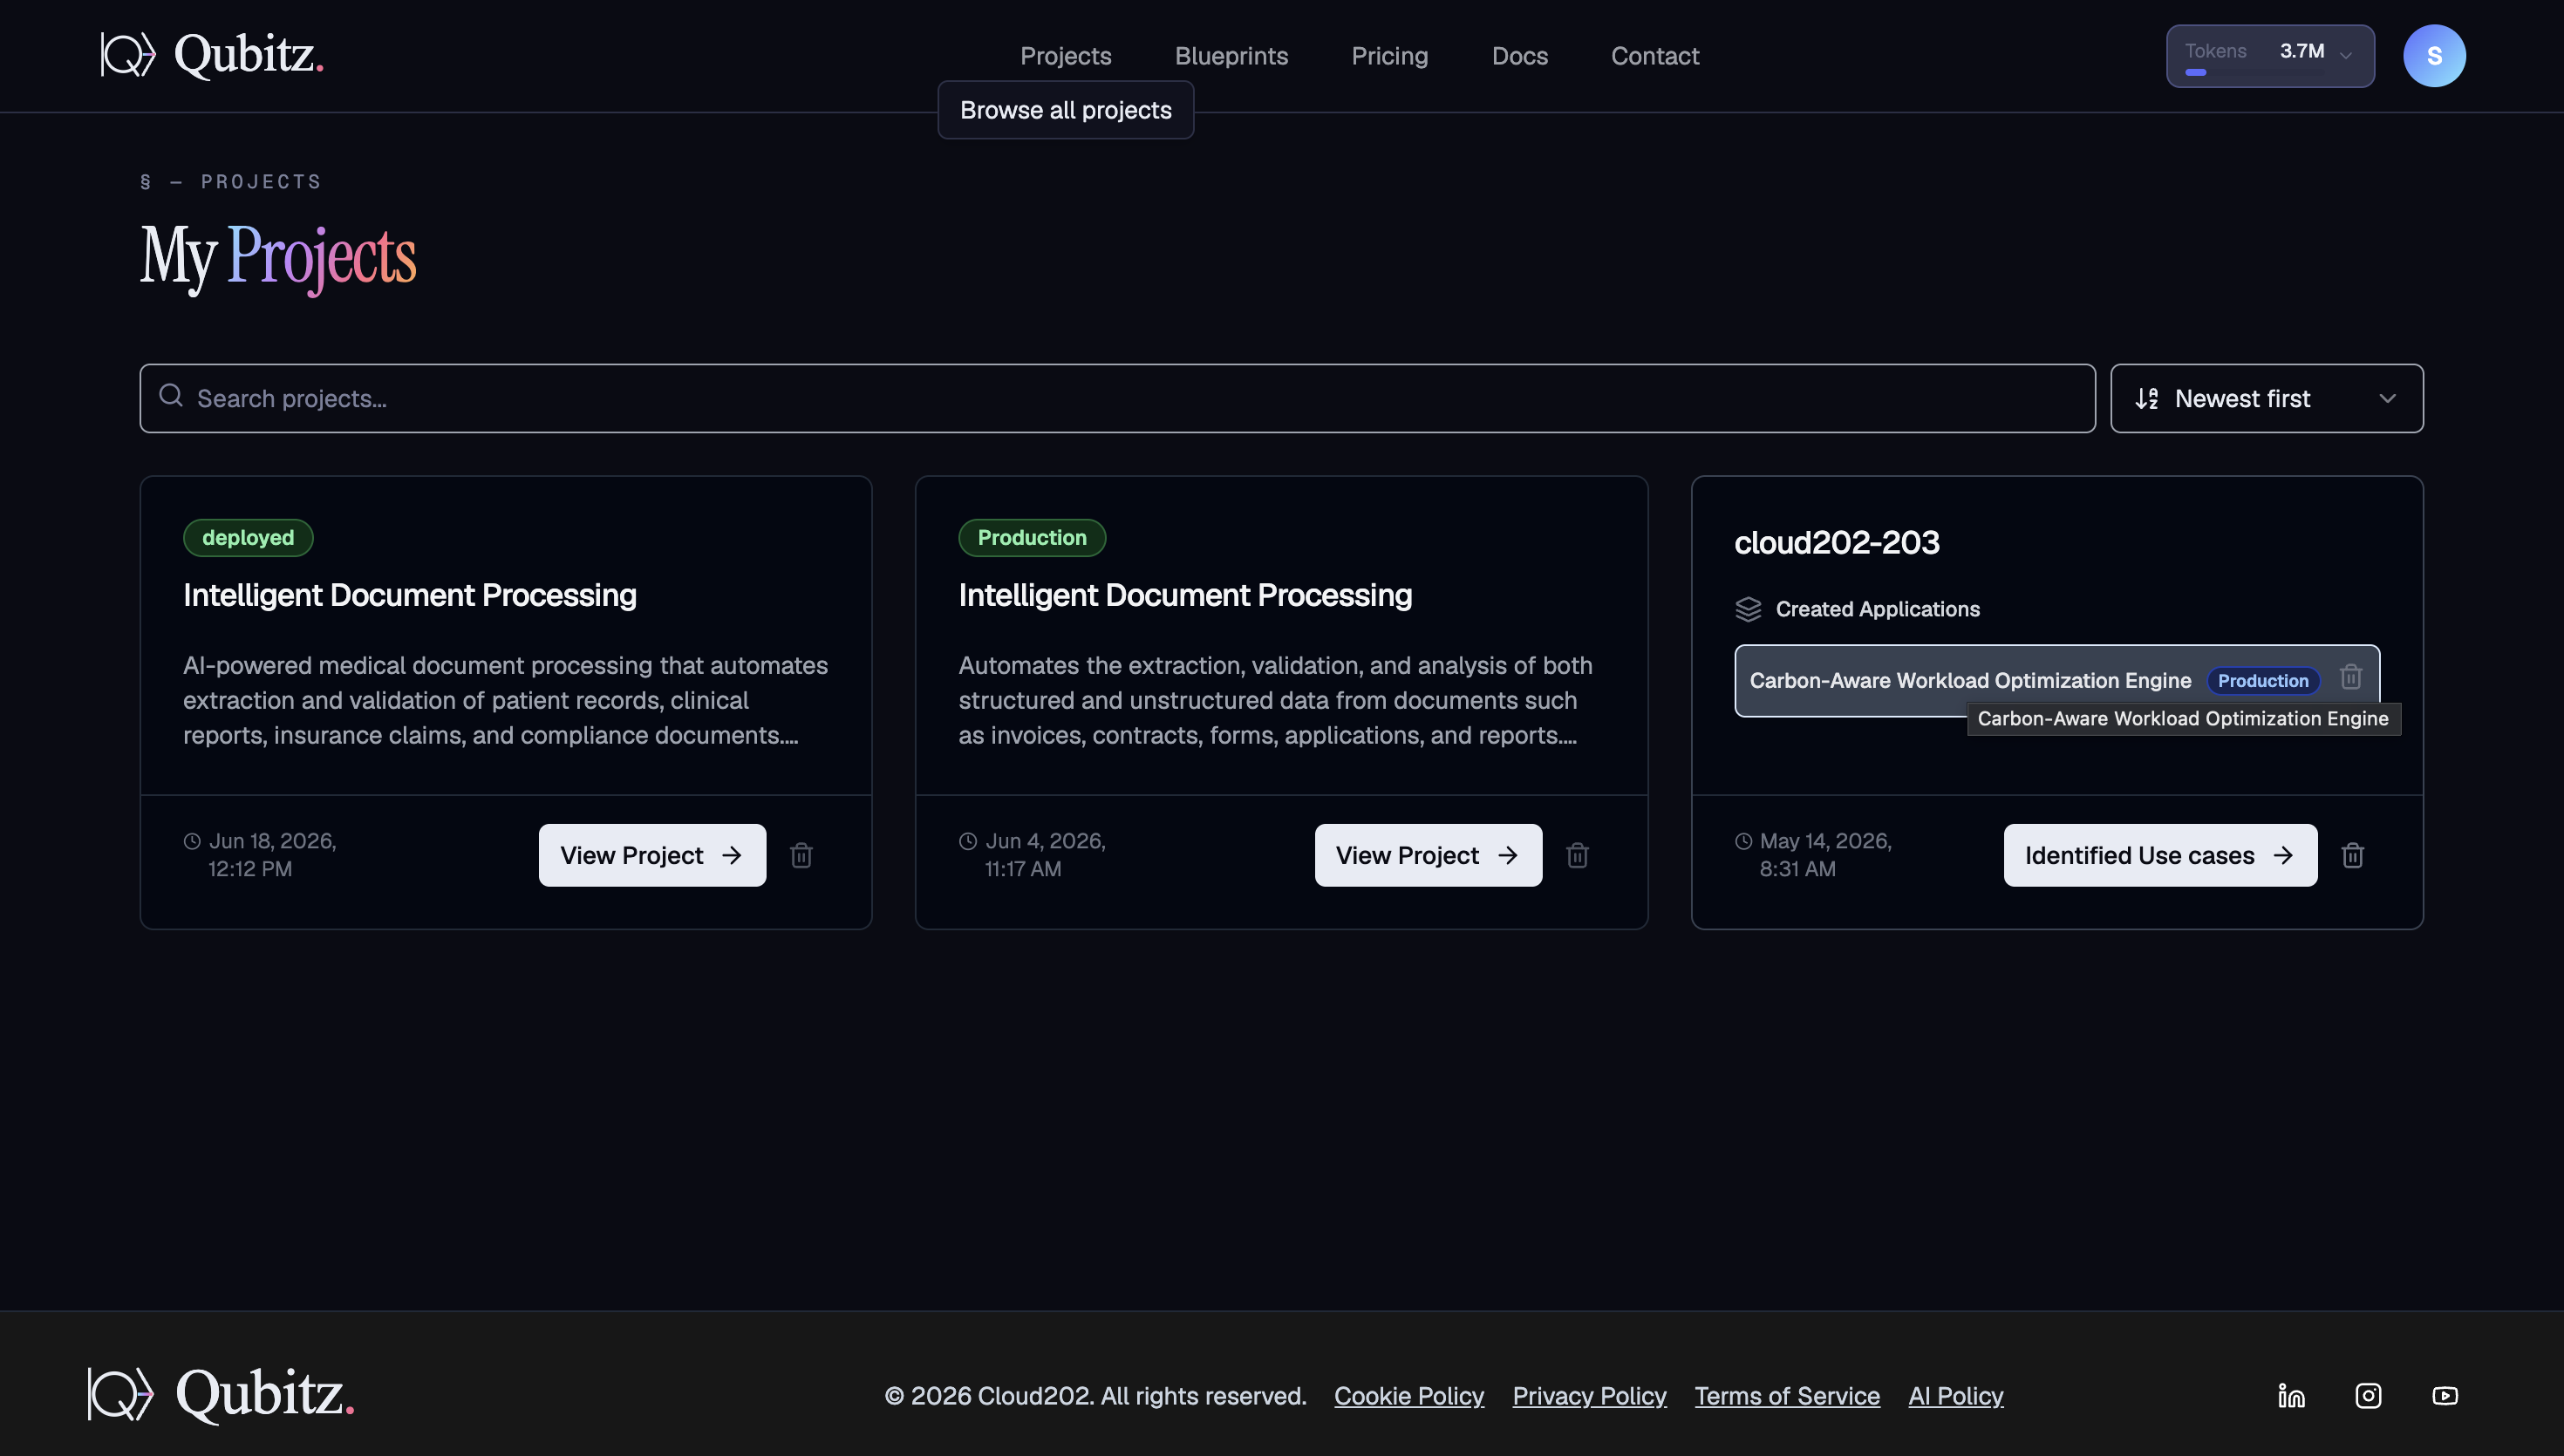Screen dimensions: 2564x1456
Task: Open the Privacy Policy link
Action: [x=1589, y=1395]
